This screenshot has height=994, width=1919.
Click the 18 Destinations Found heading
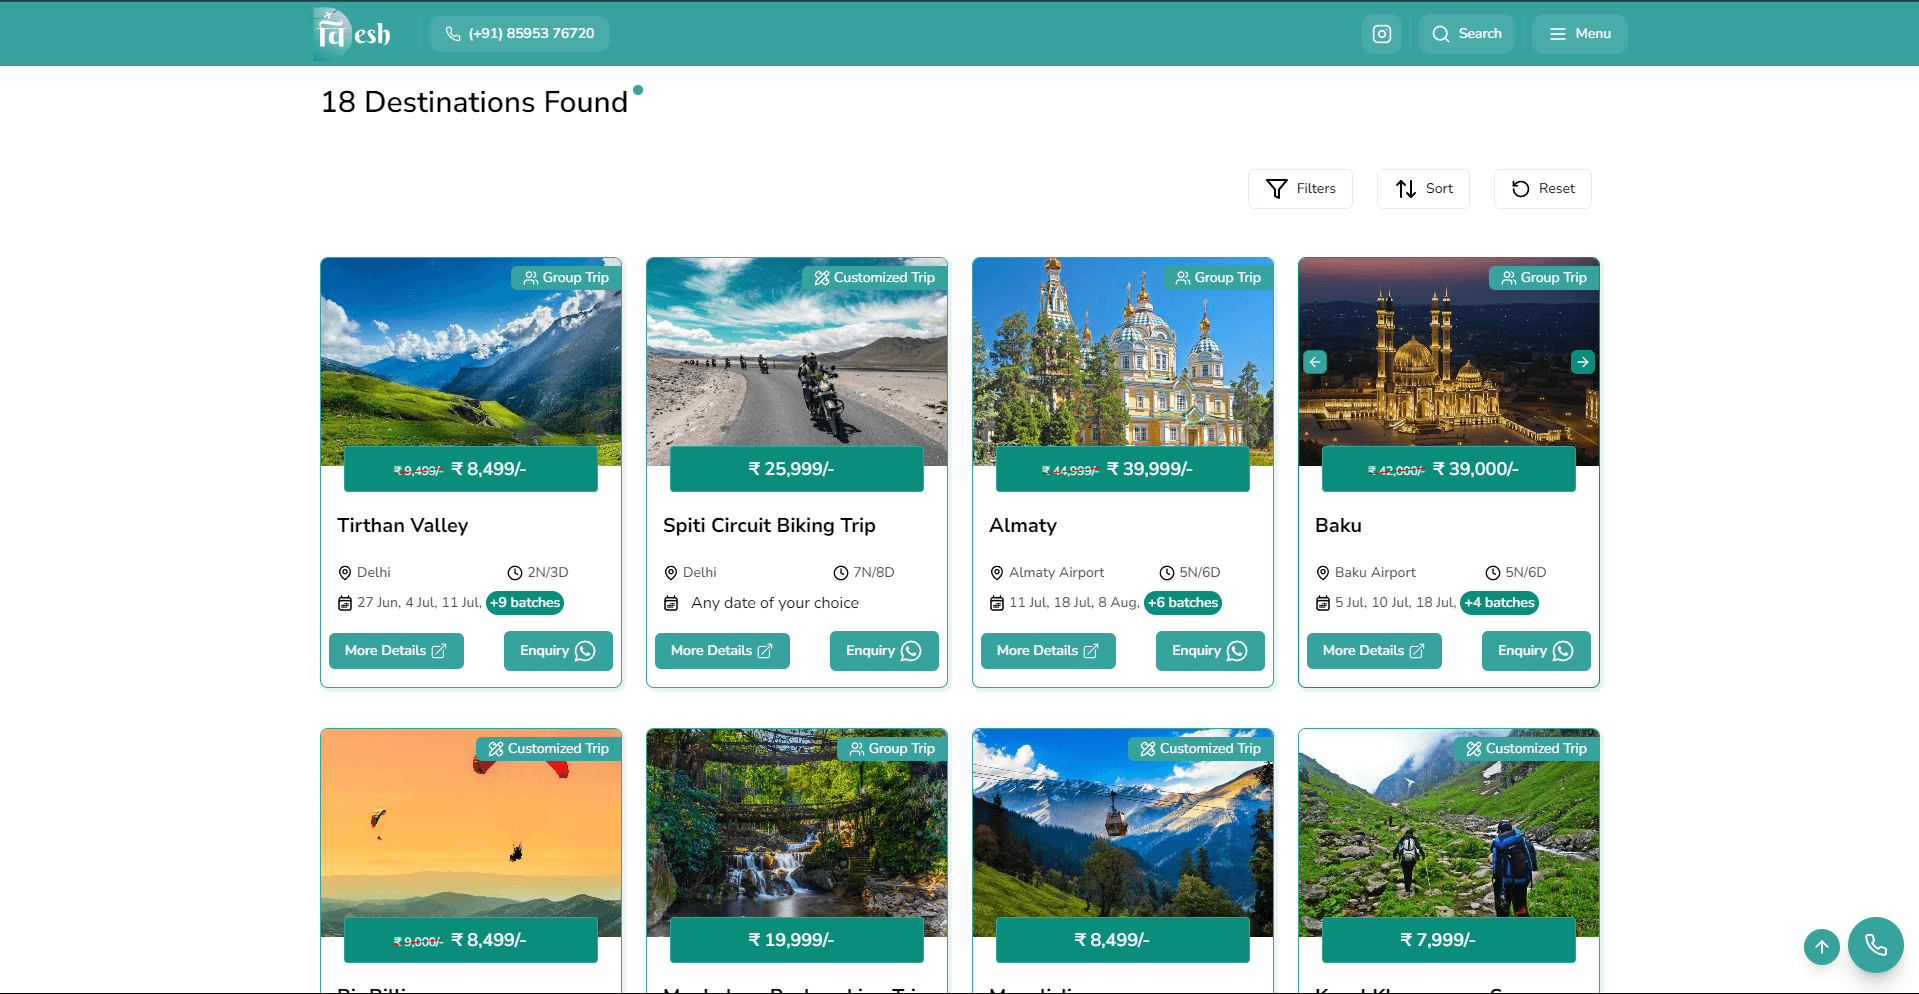474,102
